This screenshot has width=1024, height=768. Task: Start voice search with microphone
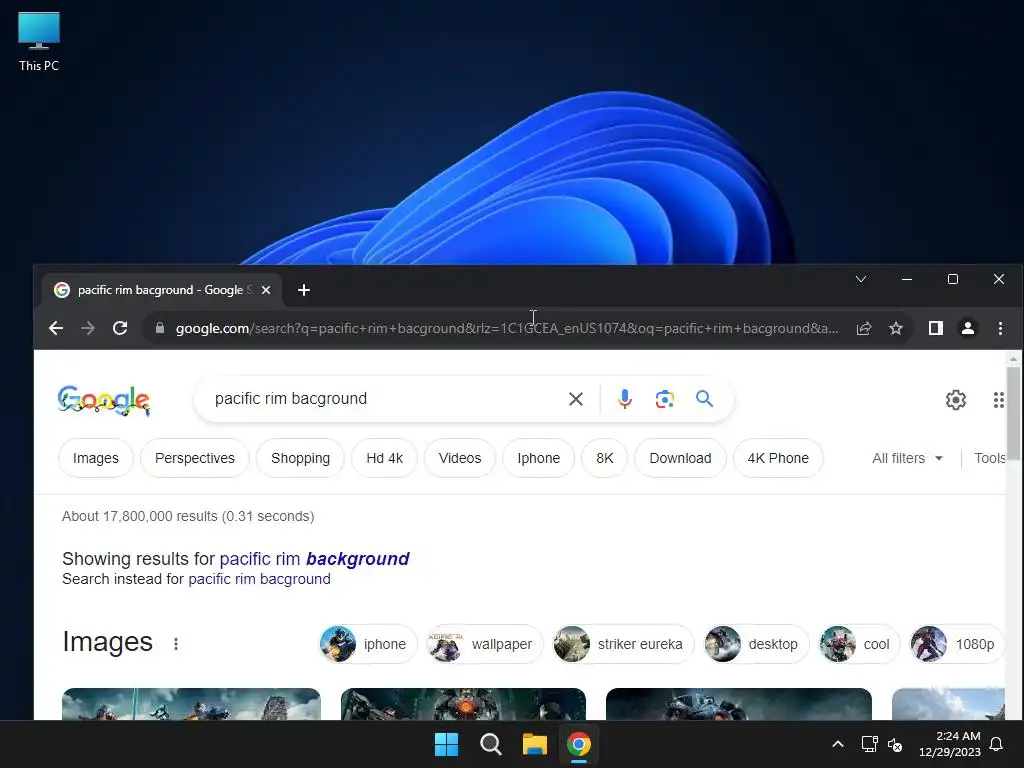[x=624, y=398]
